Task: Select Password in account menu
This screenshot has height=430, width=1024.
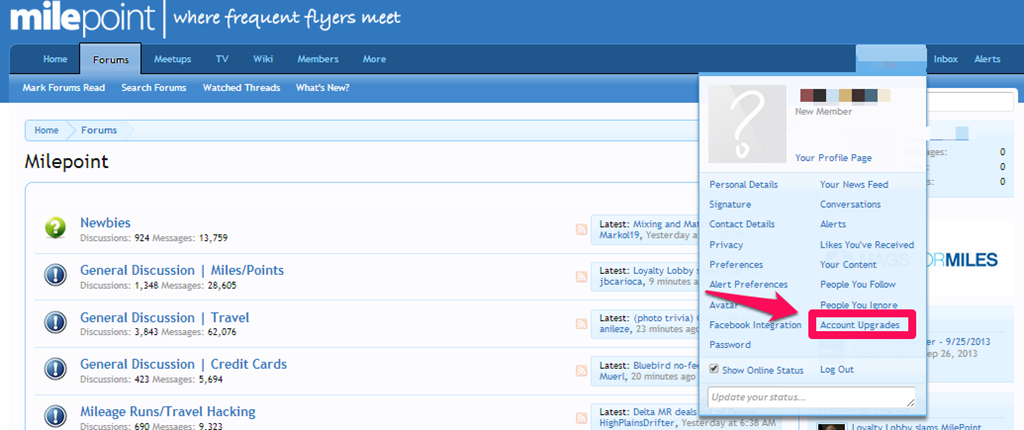Action: (x=730, y=344)
